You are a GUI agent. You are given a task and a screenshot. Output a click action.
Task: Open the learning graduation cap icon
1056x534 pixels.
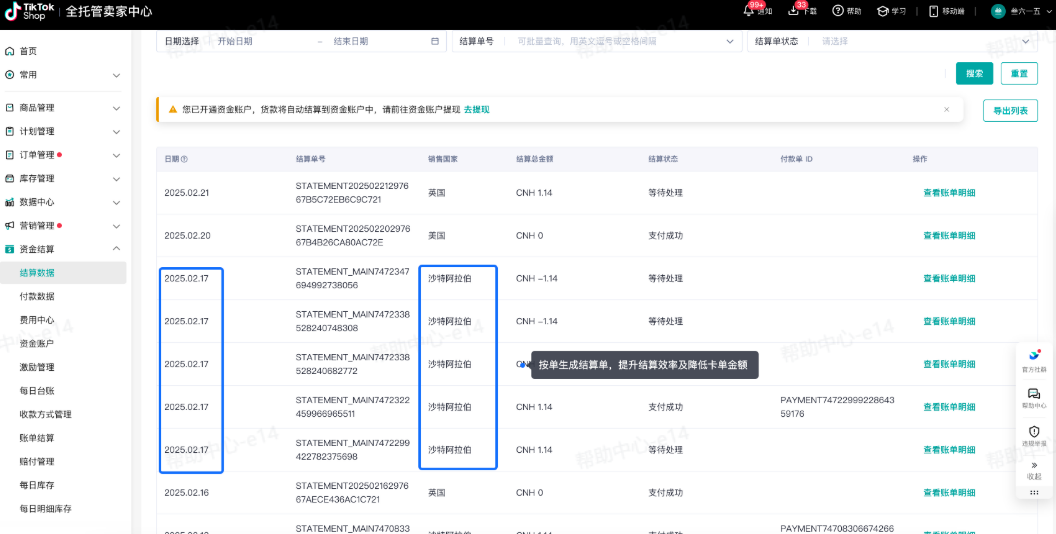[x=882, y=11]
